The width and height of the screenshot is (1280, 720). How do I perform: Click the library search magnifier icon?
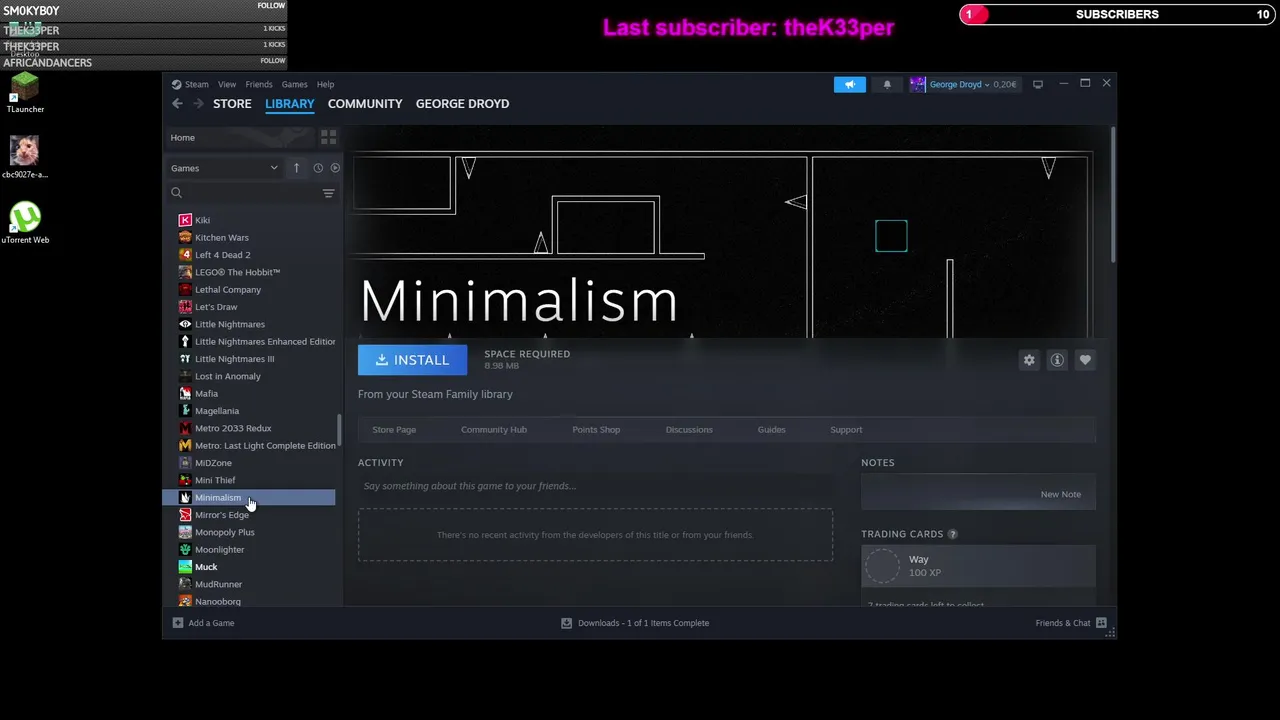point(176,193)
